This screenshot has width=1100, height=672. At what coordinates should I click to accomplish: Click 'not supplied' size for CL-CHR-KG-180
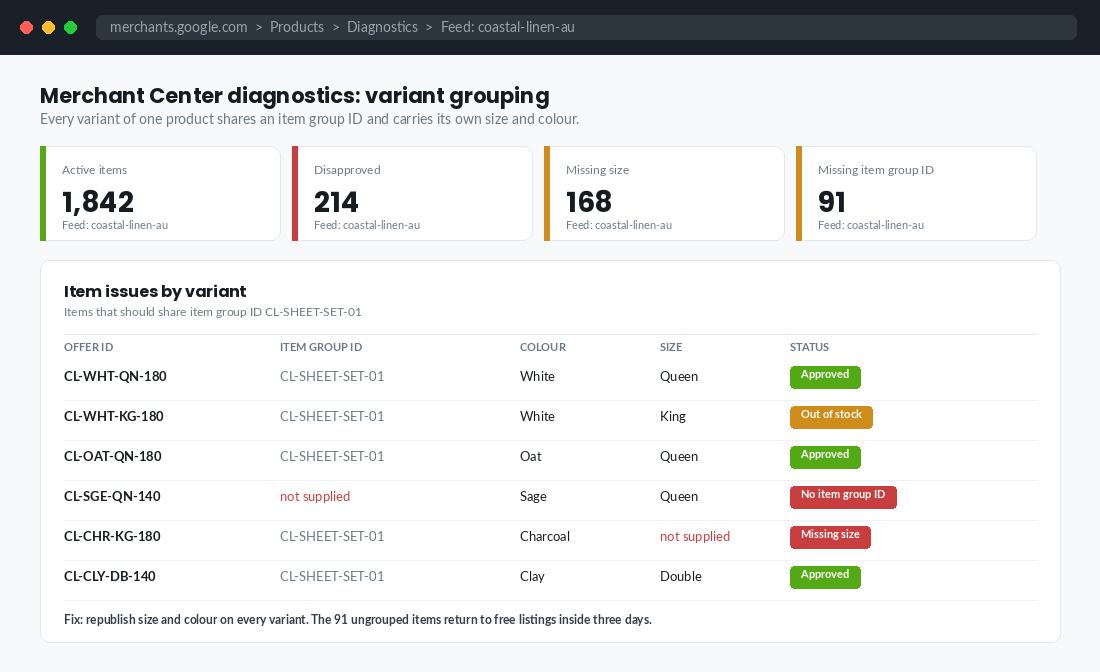click(695, 537)
